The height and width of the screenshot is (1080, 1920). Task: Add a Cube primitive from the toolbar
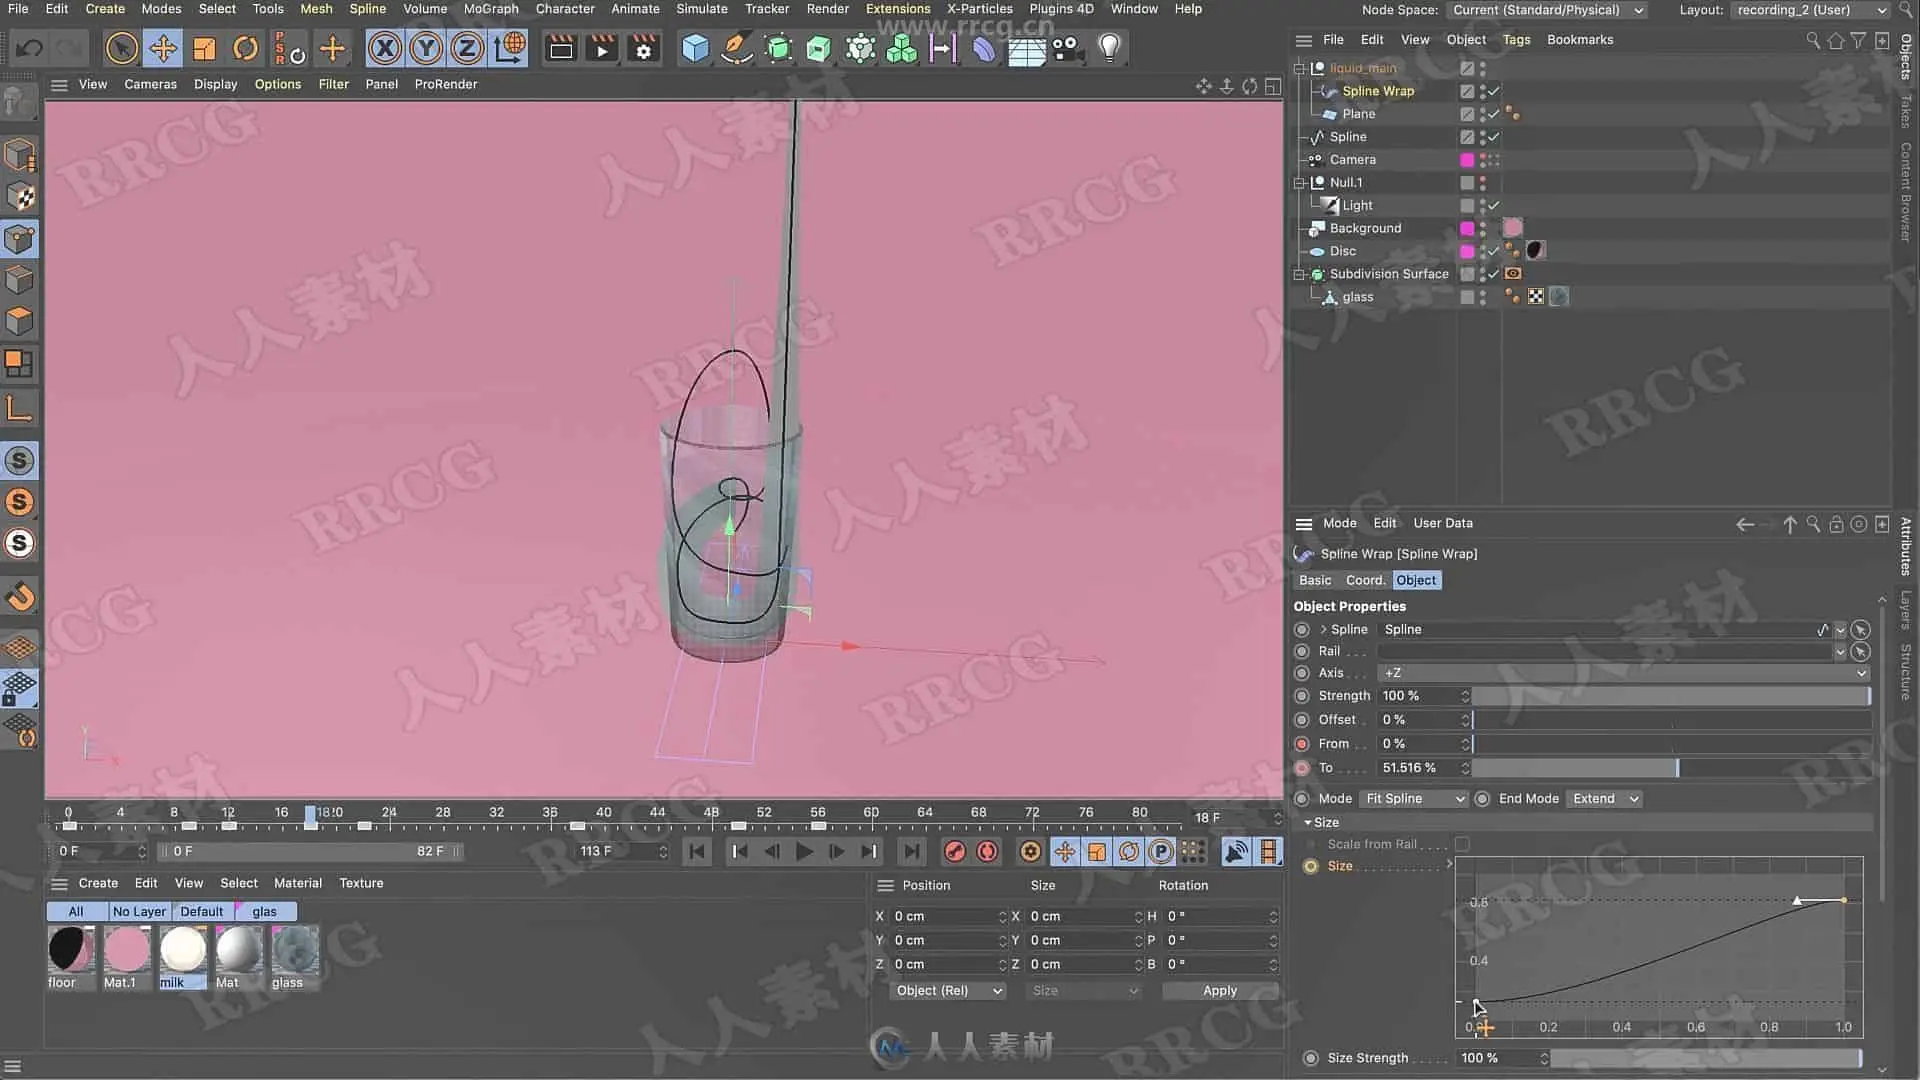(x=695, y=48)
